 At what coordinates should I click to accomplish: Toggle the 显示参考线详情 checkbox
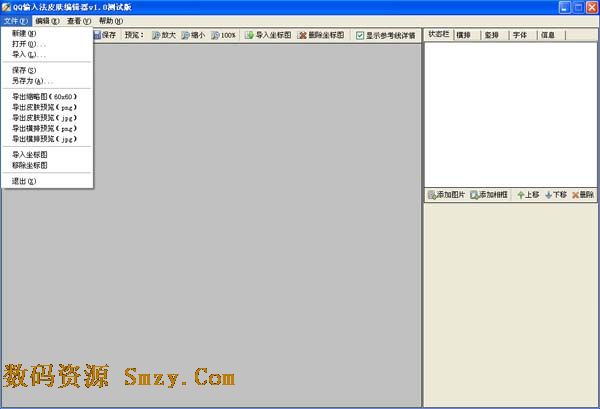coord(361,35)
